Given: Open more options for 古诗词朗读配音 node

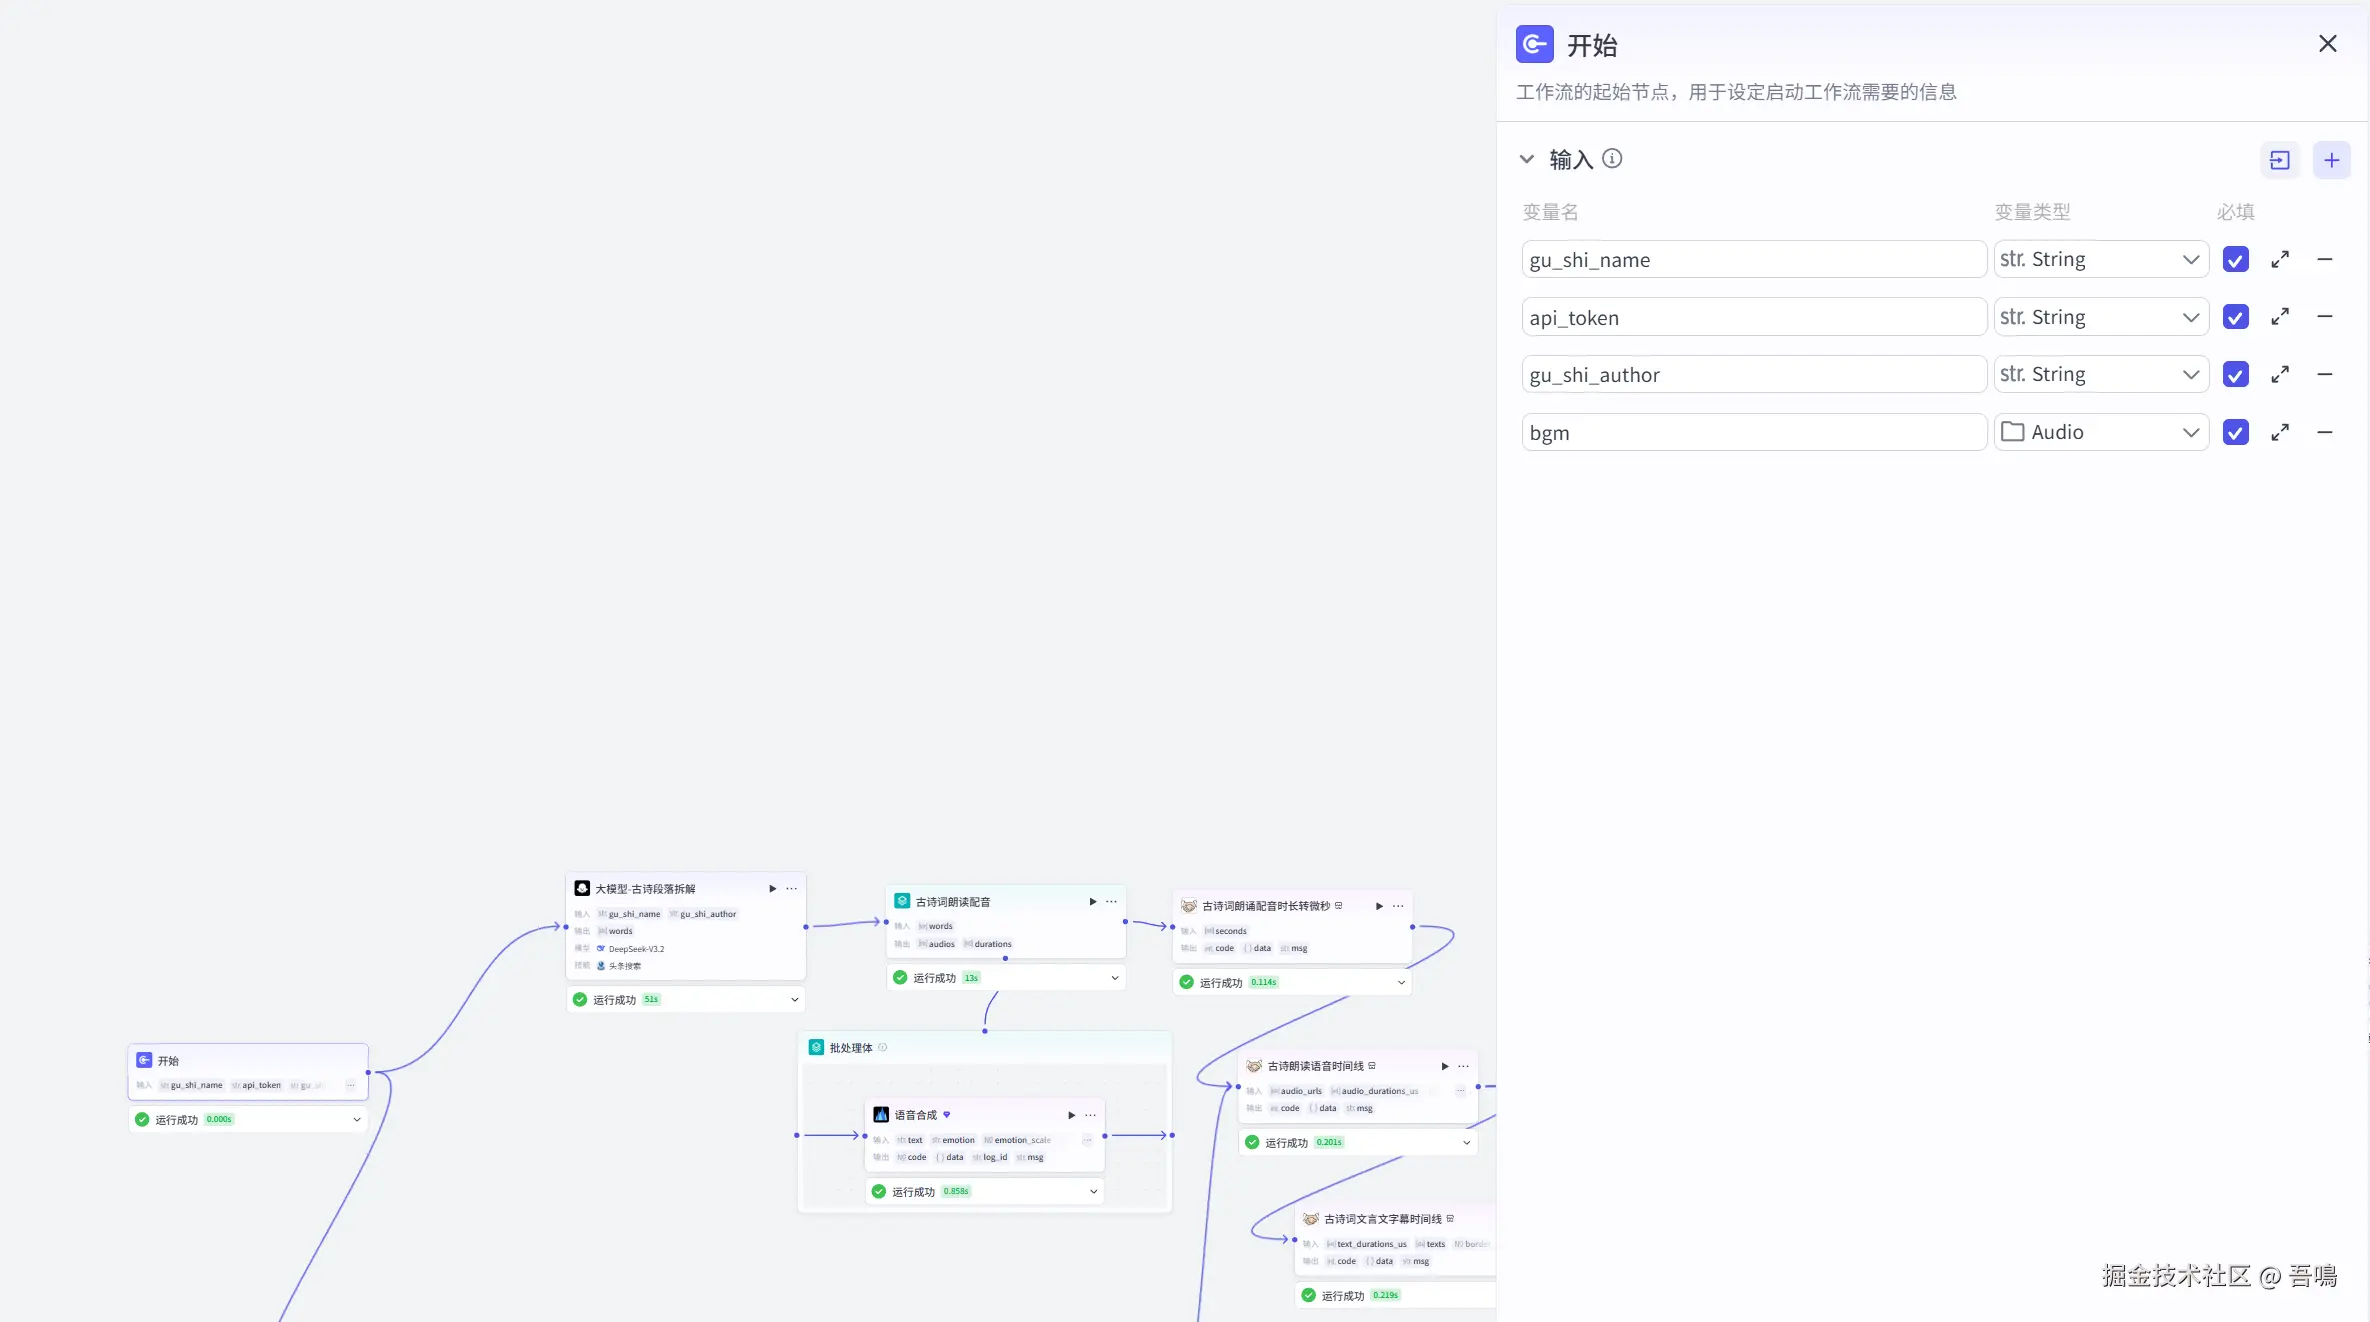Looking at the screenshot, I should [x=1111, y=901].
